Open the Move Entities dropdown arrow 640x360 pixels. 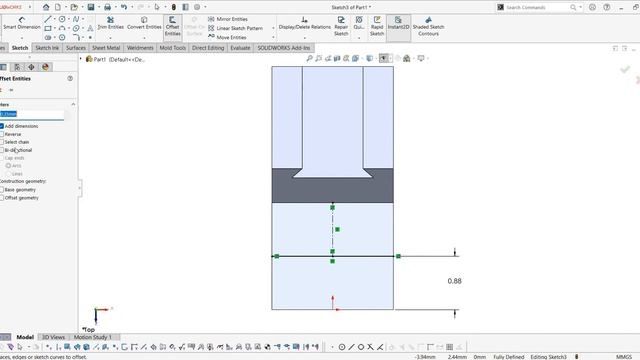click(x=273, y=37)
